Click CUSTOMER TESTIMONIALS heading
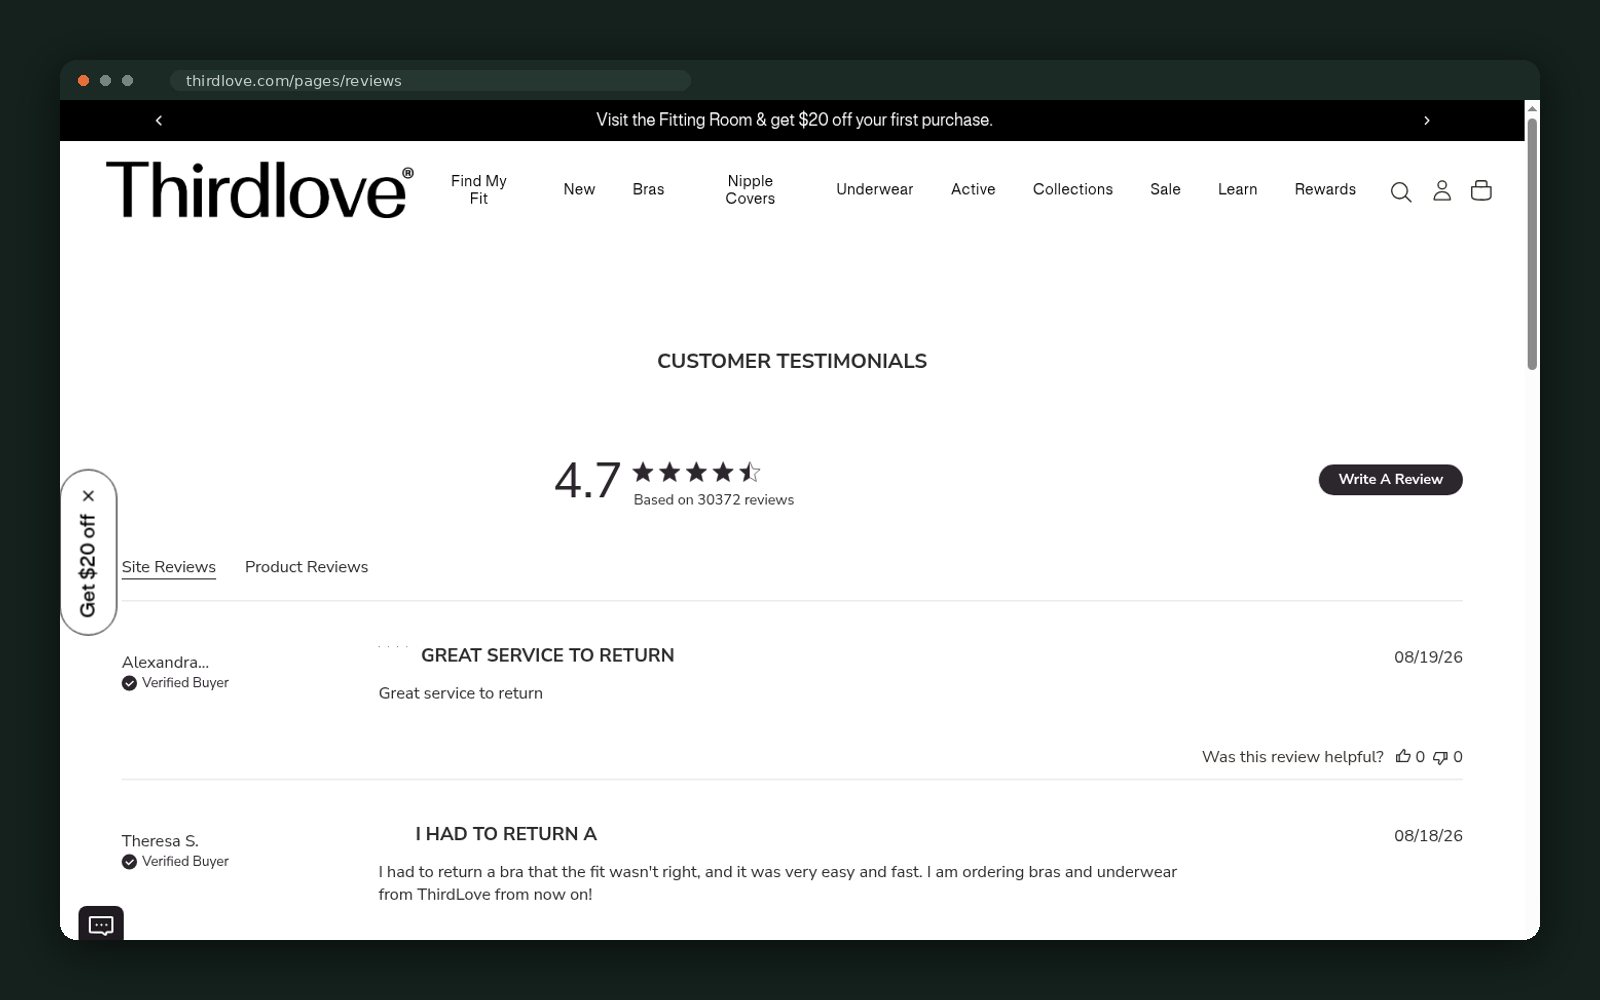1600x1000 pixels. 792,361
